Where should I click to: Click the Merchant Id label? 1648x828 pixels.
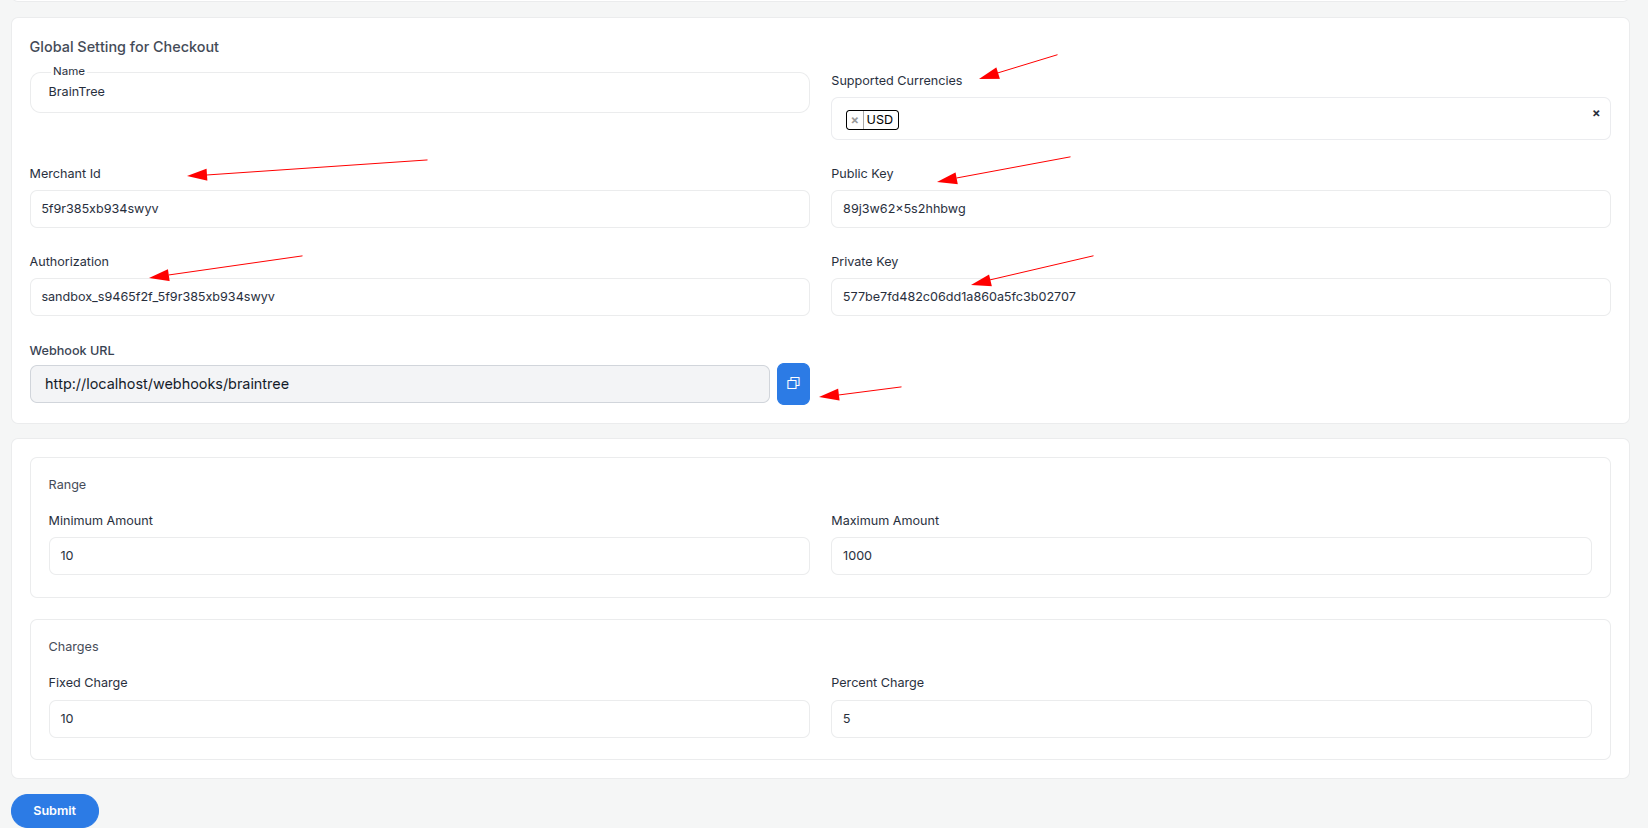point(65,174)
